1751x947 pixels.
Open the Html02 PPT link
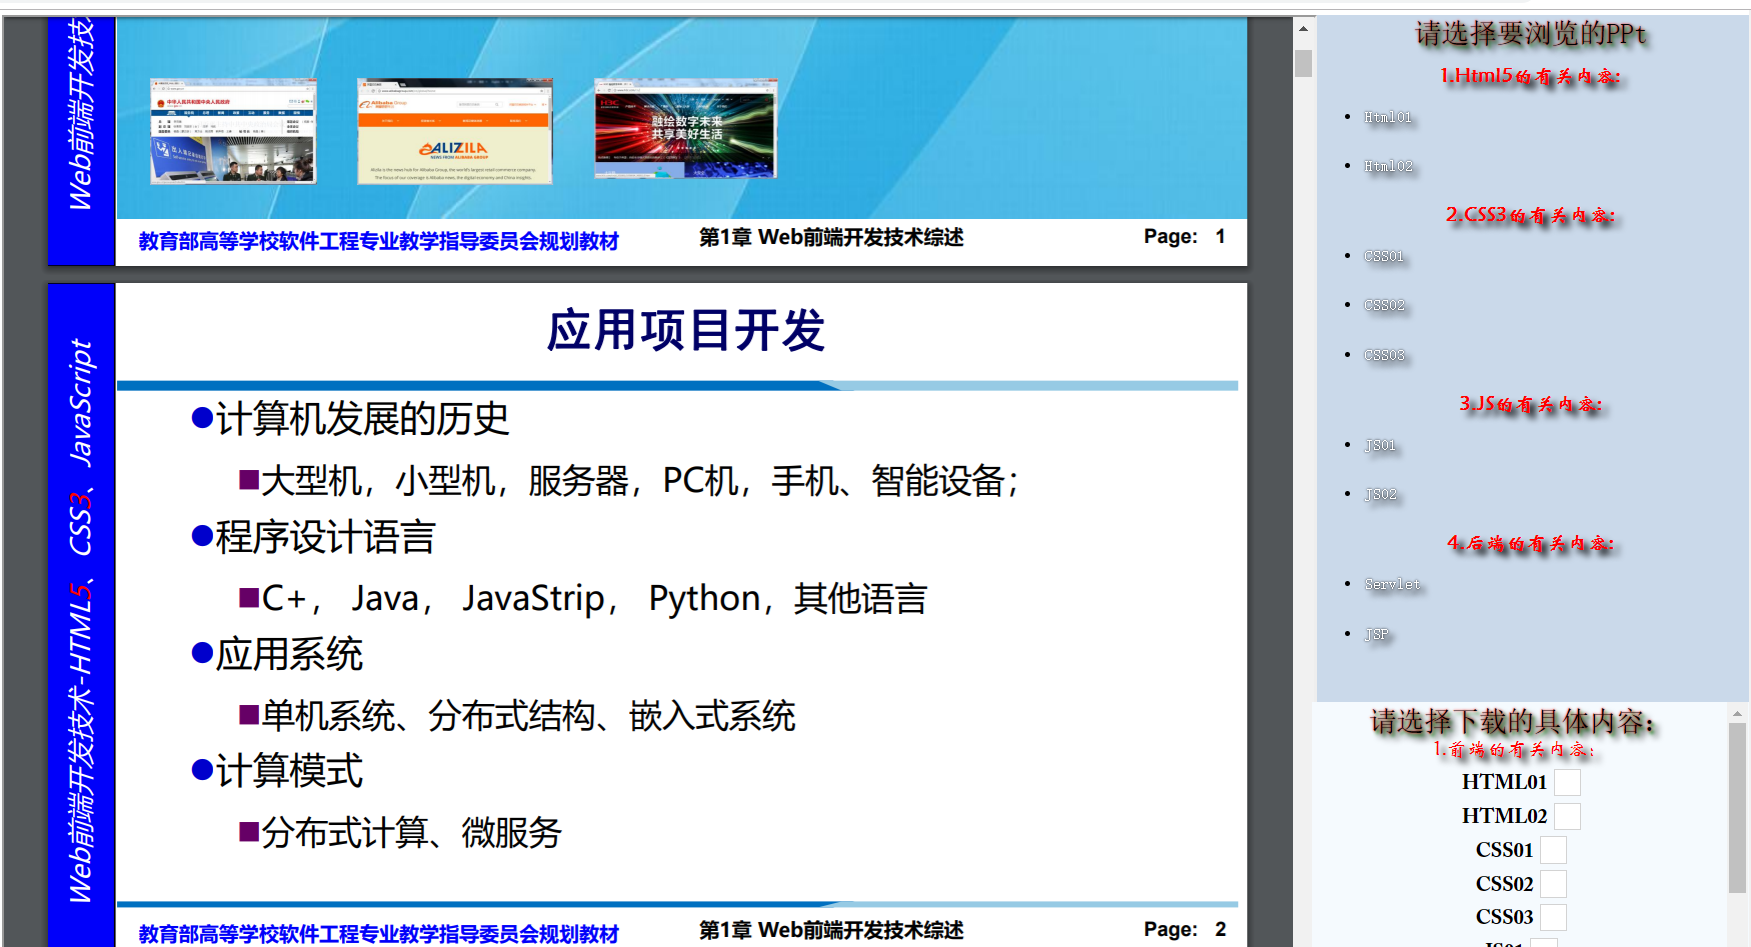(x=1388, y=166)
